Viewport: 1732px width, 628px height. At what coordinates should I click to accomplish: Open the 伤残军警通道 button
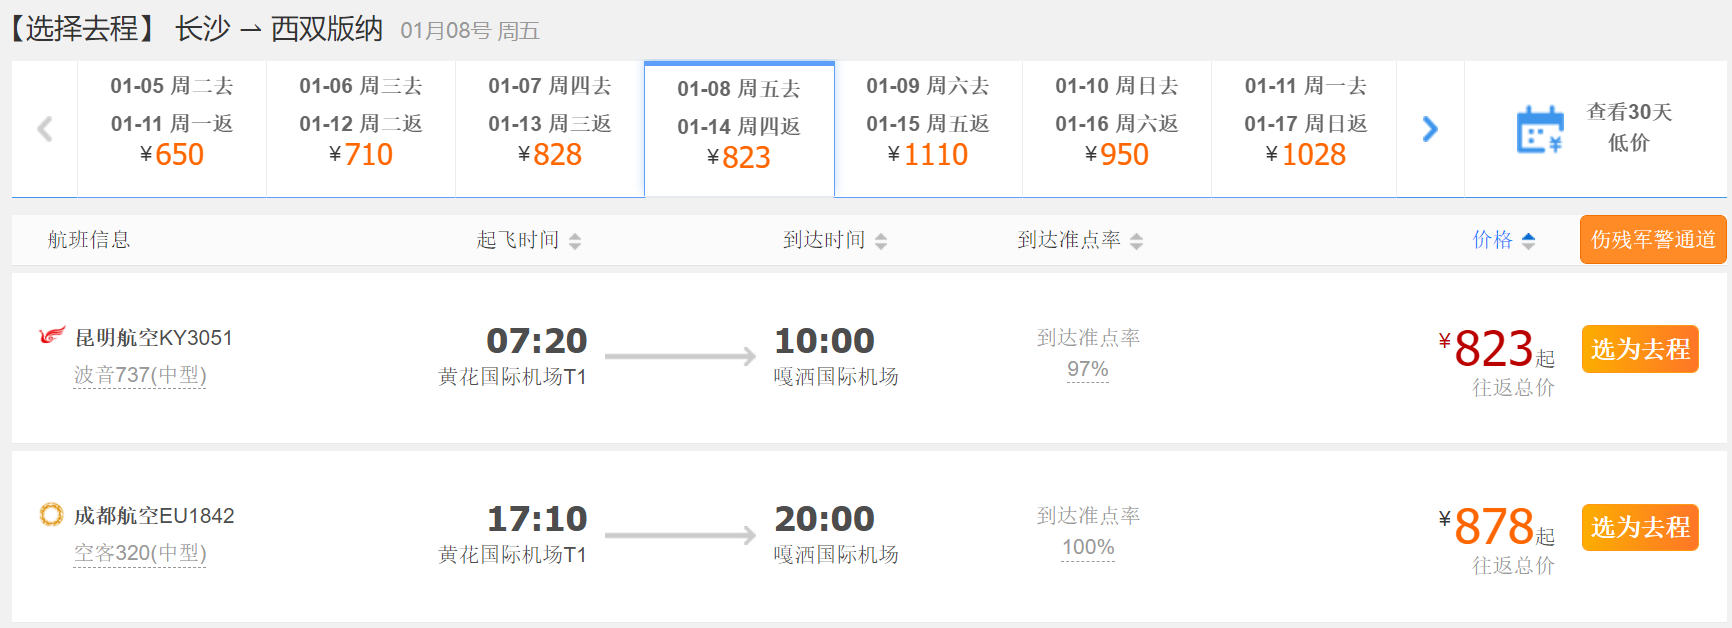click(x=1653, y=240)
